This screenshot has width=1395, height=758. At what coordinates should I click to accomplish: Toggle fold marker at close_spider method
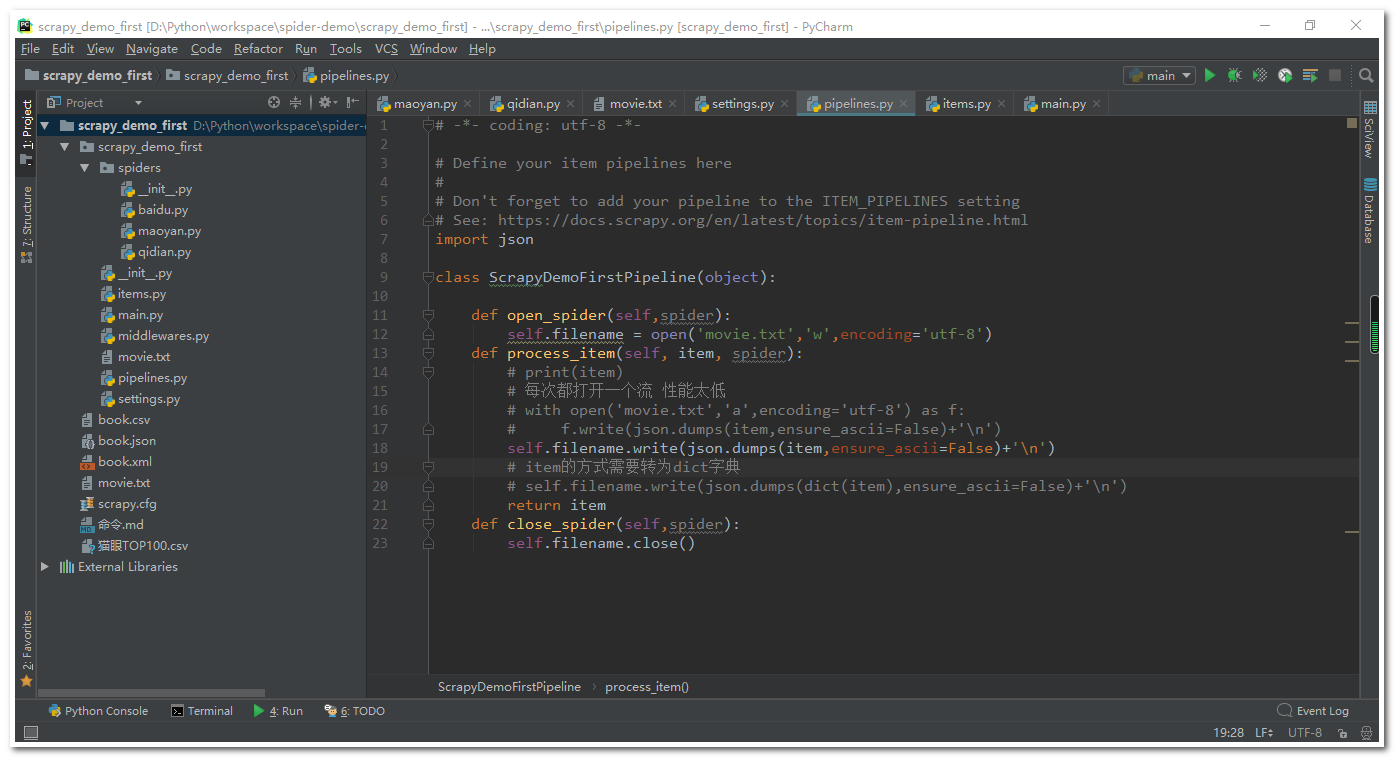click(428, 524)
